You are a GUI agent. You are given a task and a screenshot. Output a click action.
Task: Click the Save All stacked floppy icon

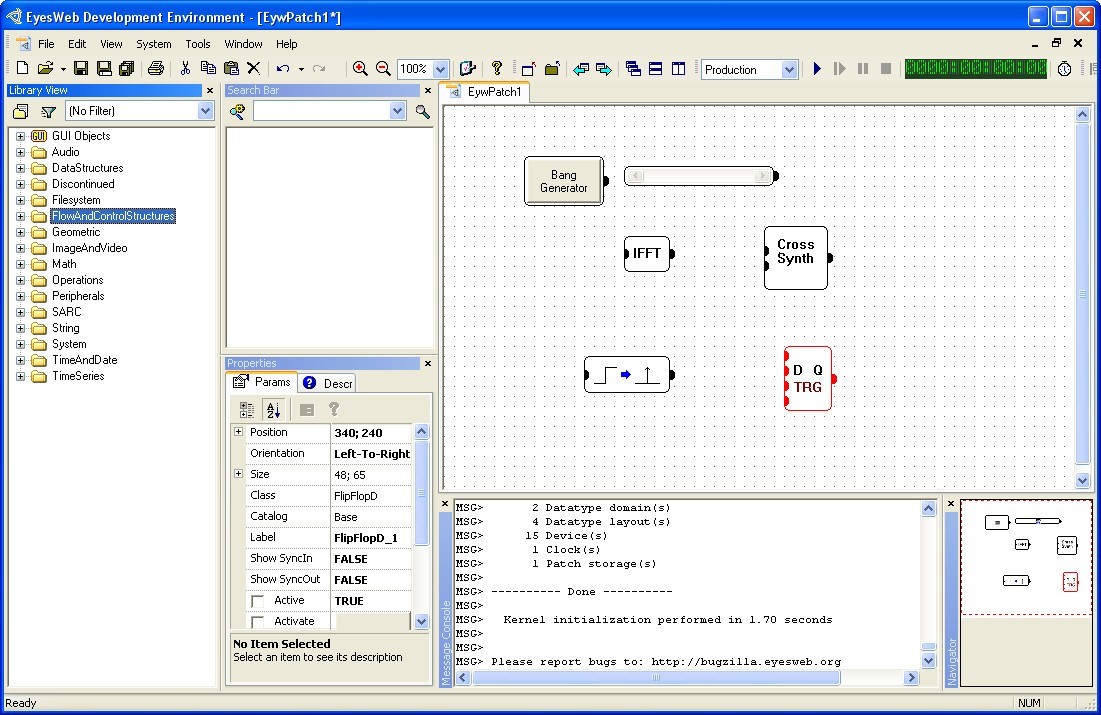coord(126,68)
